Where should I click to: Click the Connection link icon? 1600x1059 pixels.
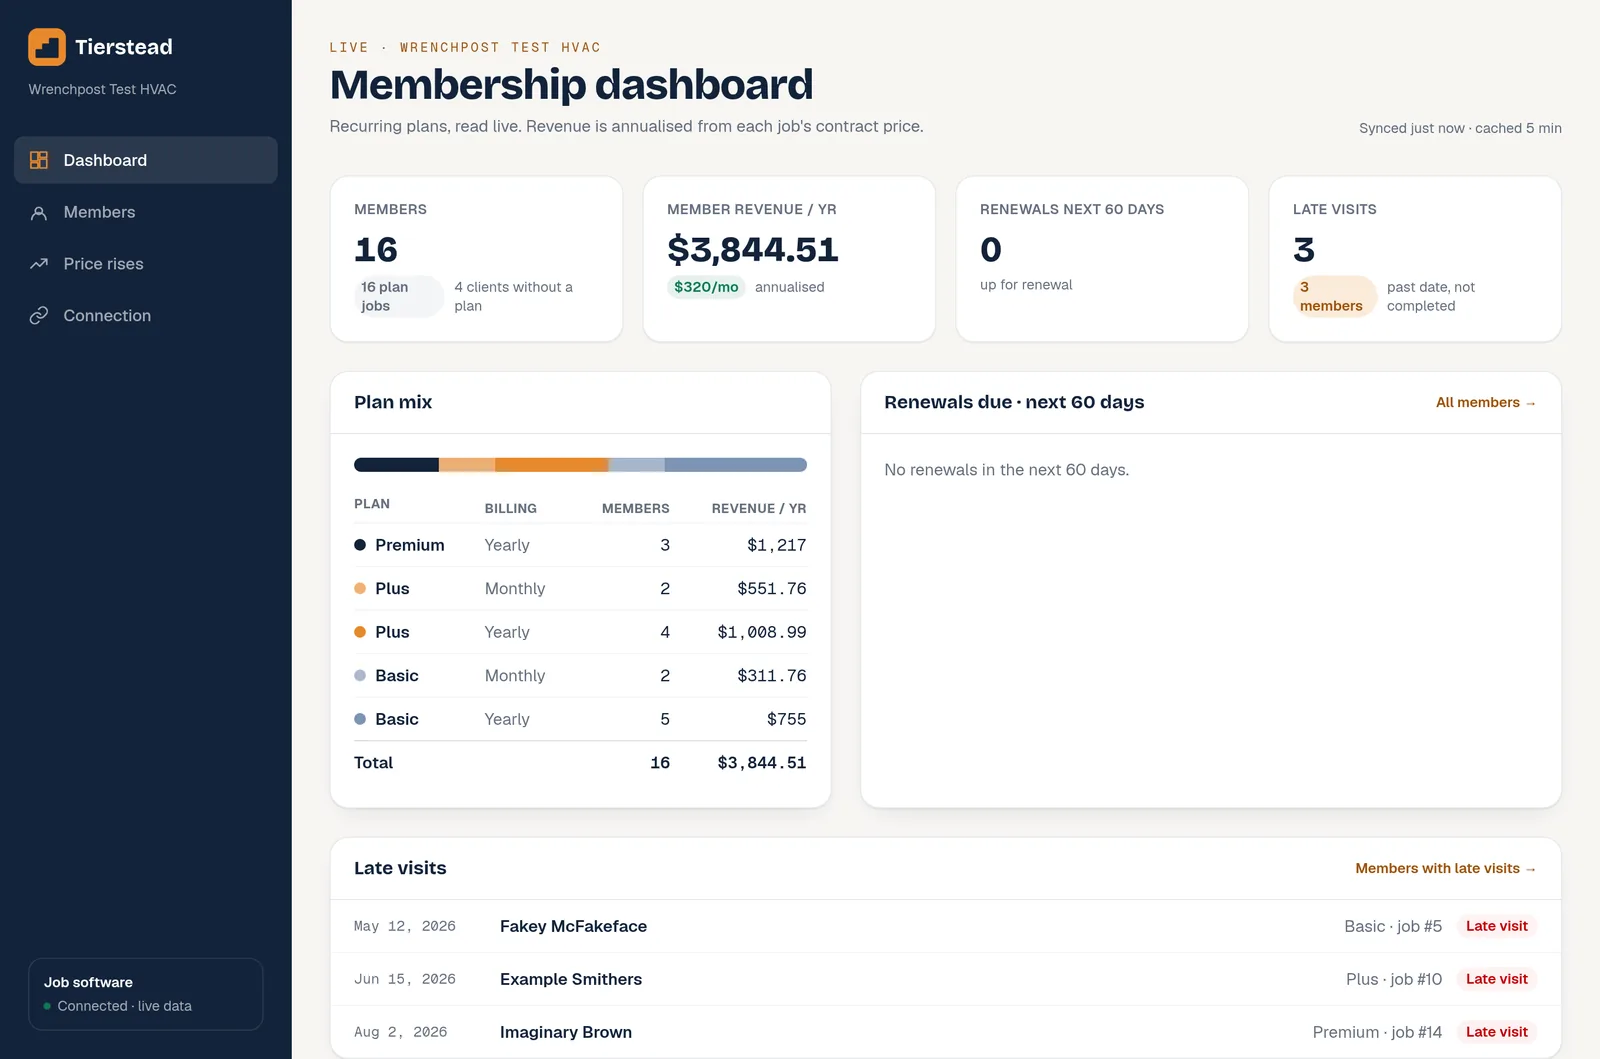pos(39,315)
